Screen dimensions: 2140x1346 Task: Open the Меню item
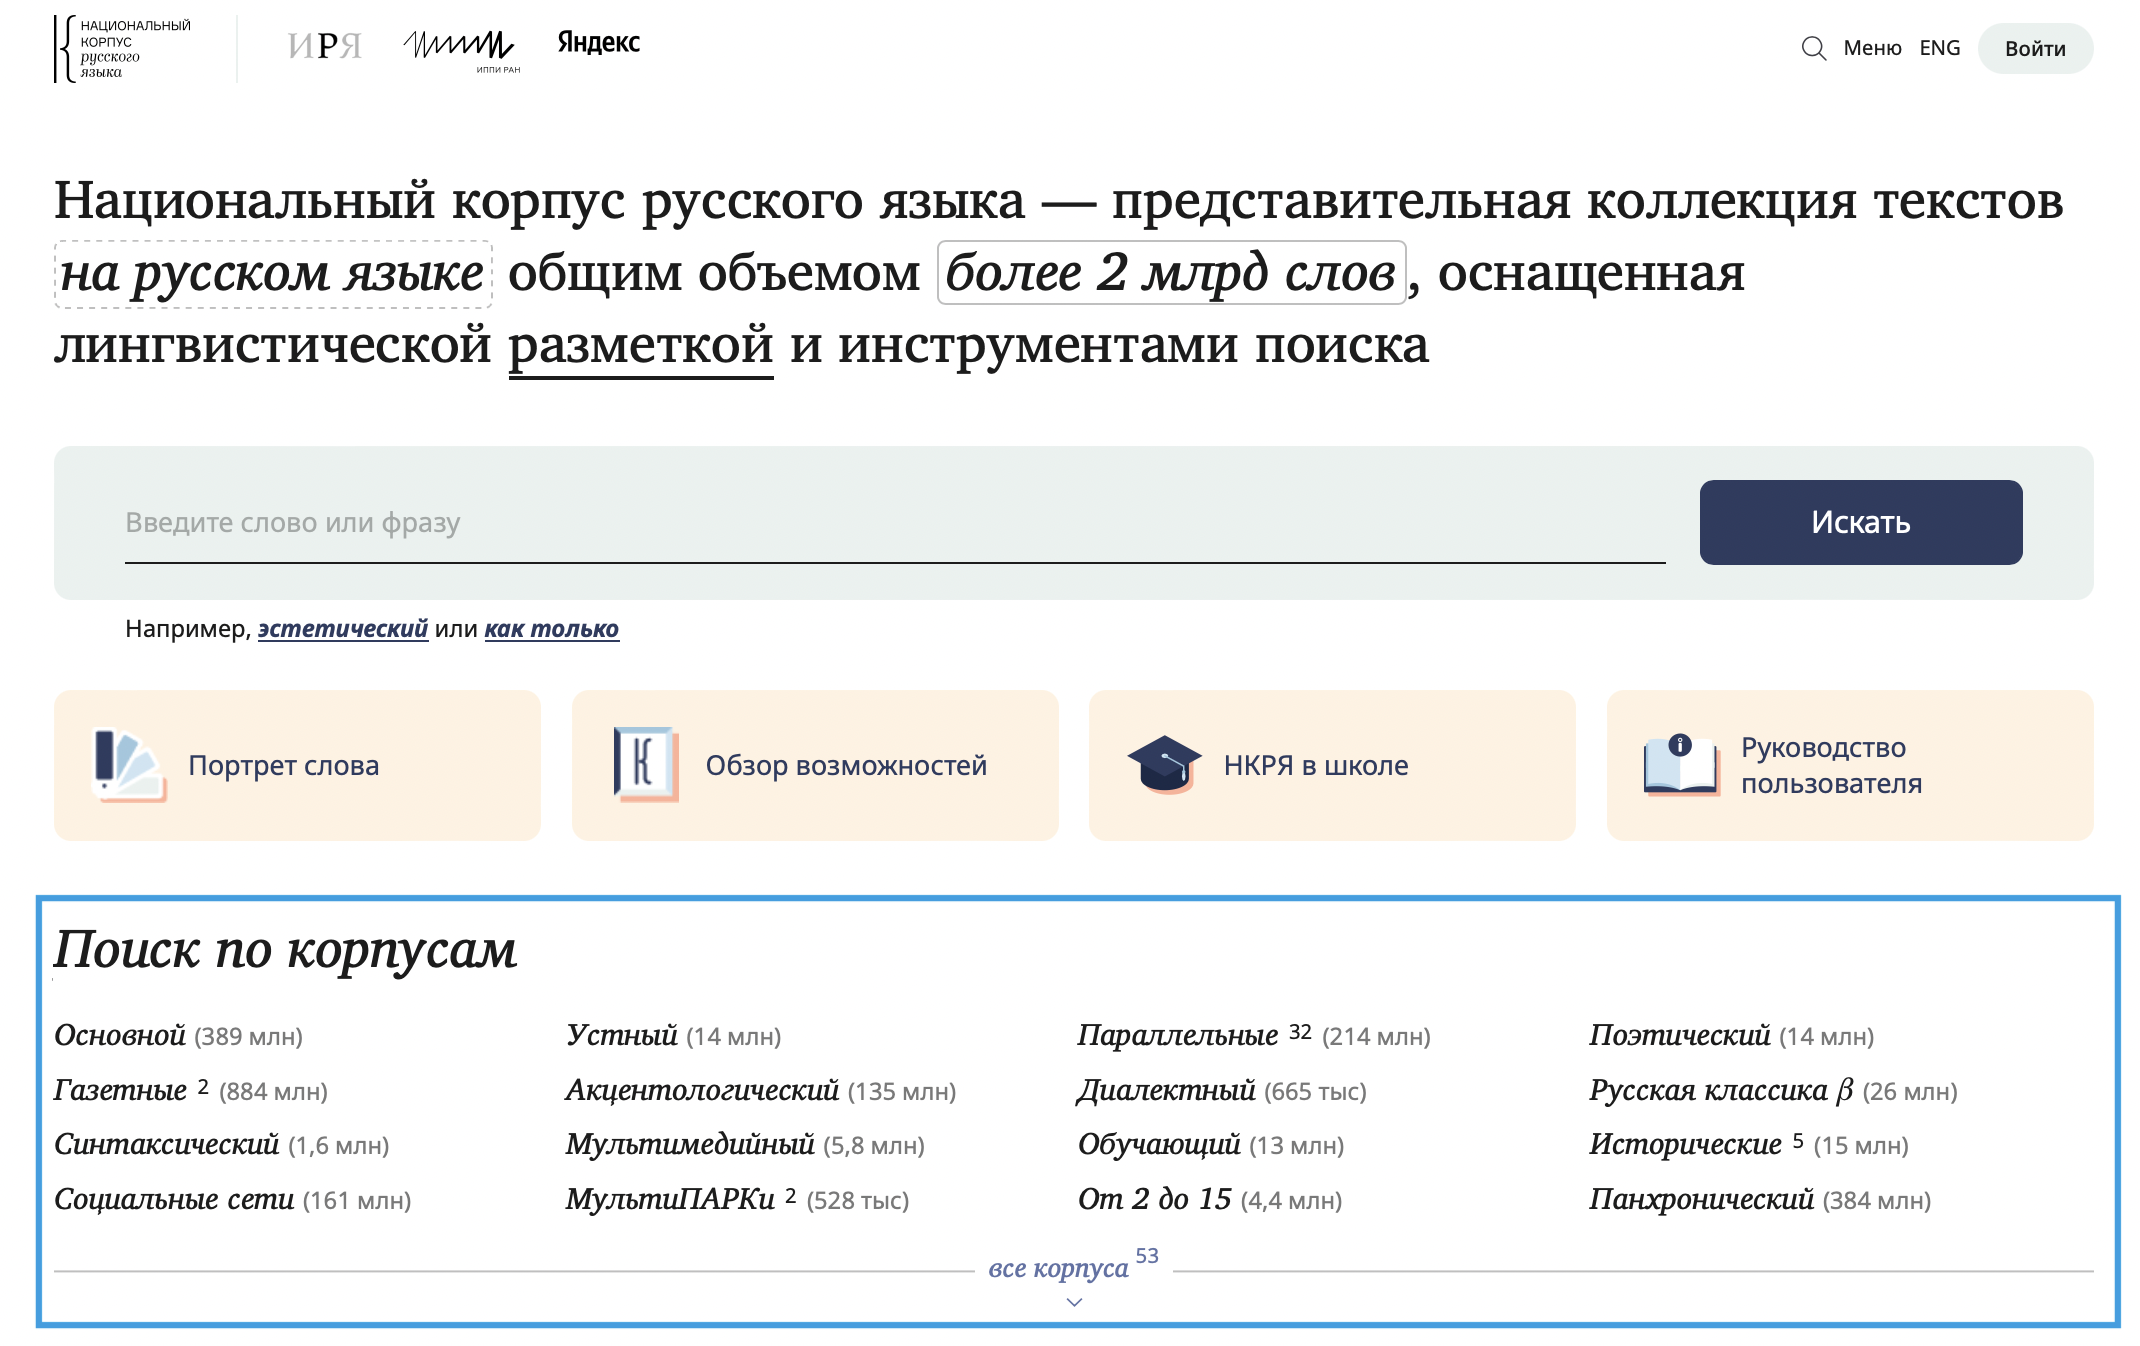(x=1872, y=48)
